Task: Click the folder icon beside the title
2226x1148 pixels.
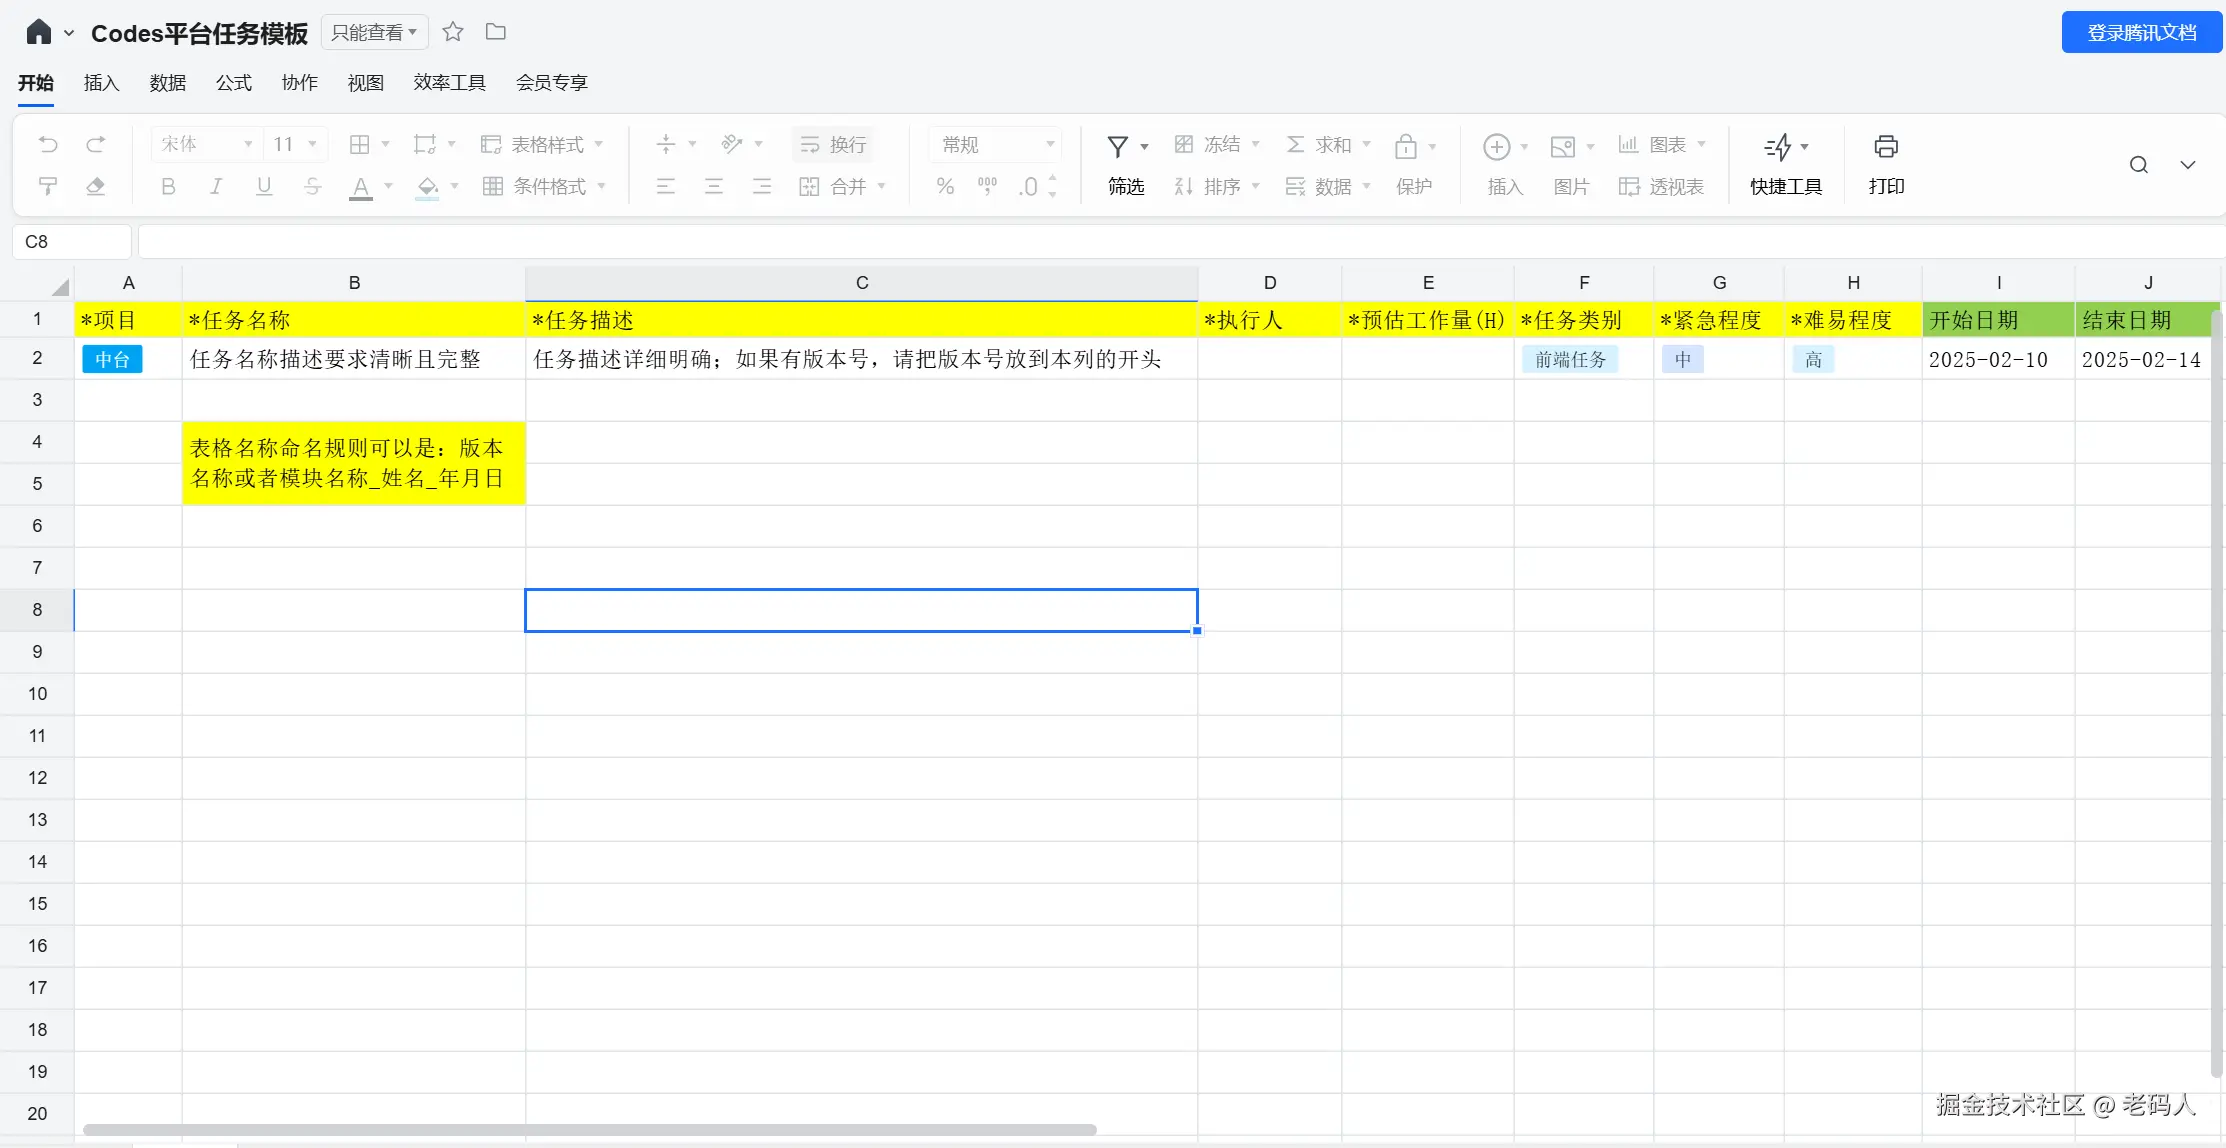Action: tap(496, 32)
